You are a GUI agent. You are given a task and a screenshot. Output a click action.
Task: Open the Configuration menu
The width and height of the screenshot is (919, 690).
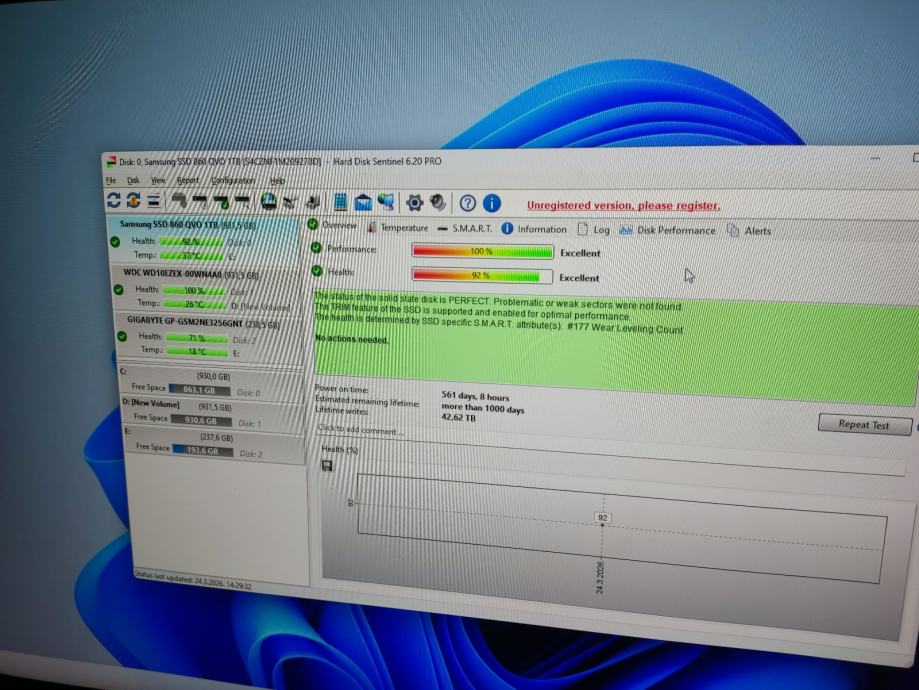pyautogui.click(x=233, y=181)
